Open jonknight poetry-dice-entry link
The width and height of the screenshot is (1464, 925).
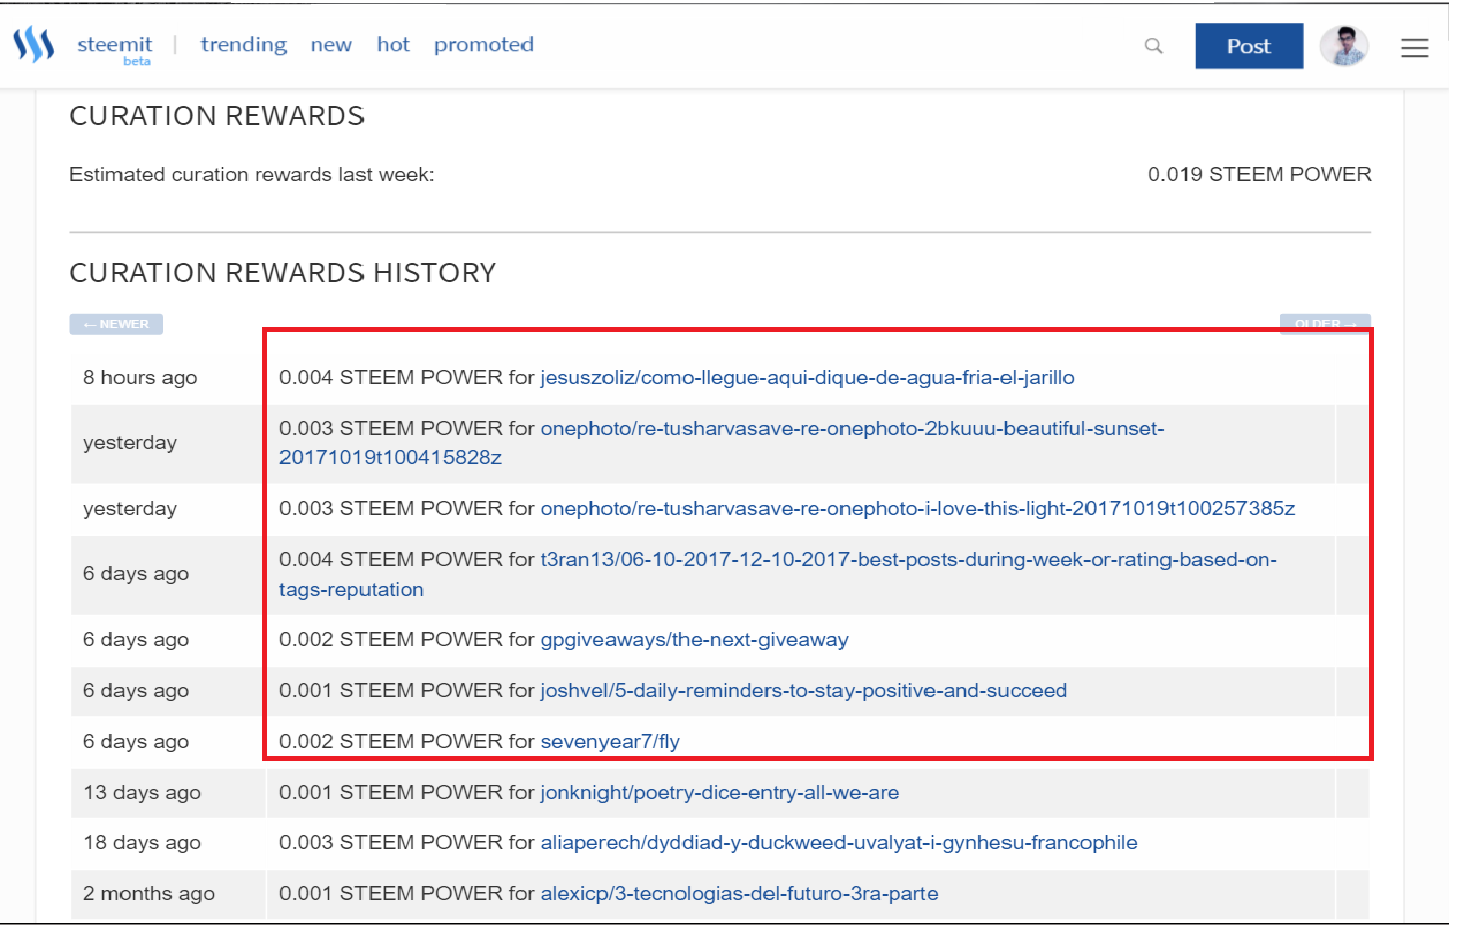point(719,793)
